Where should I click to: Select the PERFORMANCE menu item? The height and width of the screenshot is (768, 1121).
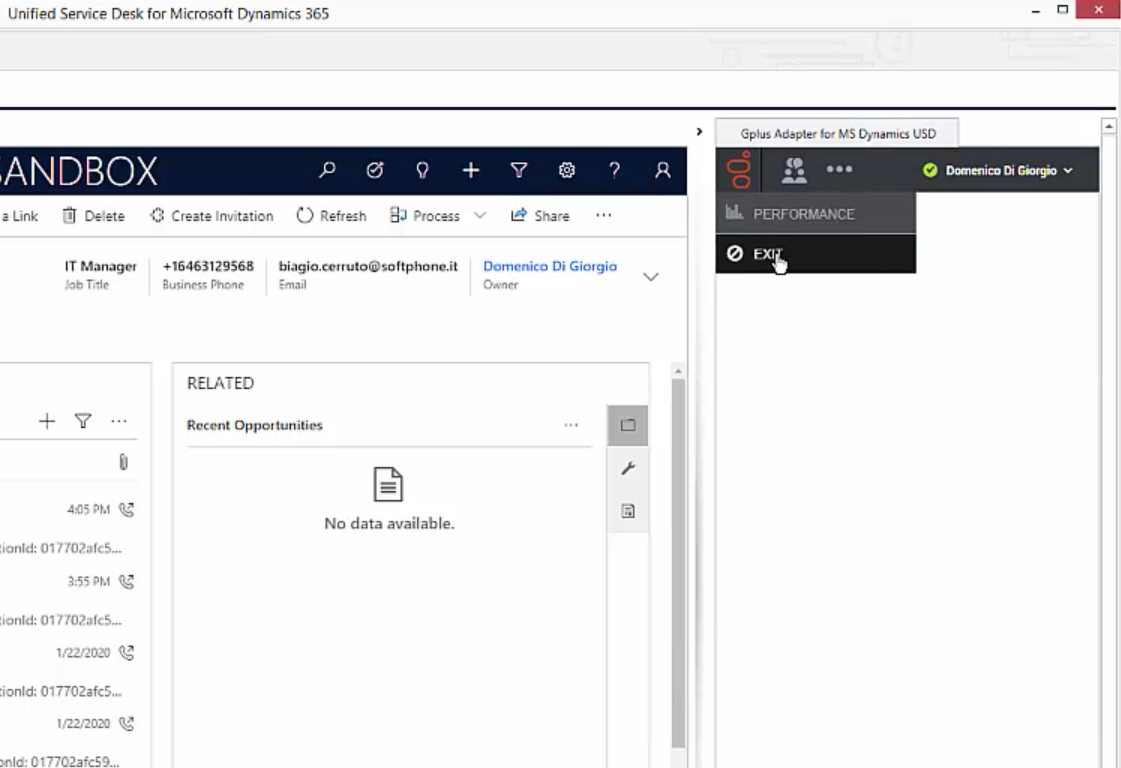click(815, 214)
